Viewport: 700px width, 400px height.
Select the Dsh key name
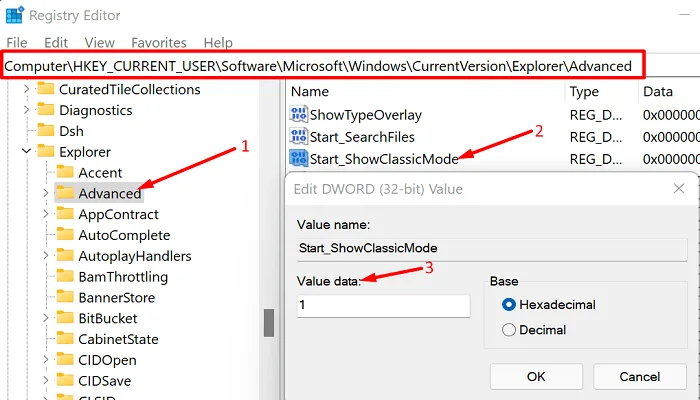pos(71,131)
